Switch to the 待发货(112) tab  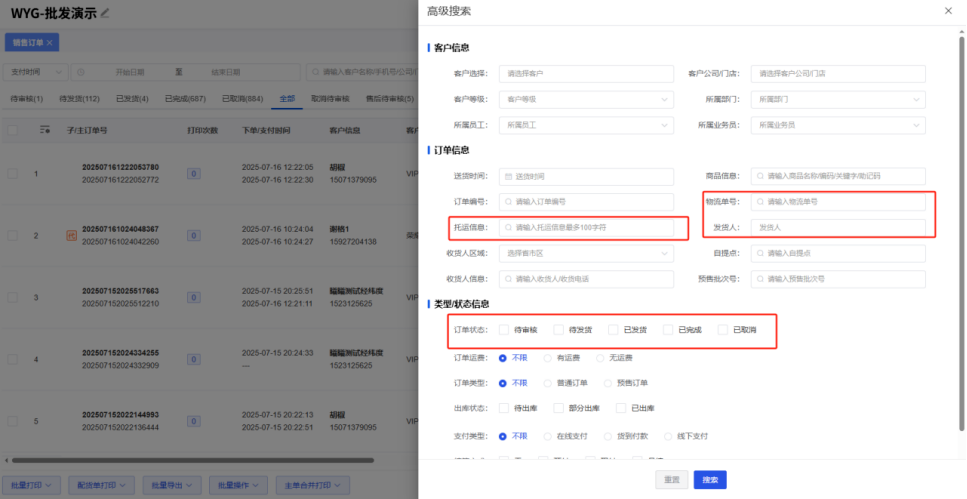point(80,99)
